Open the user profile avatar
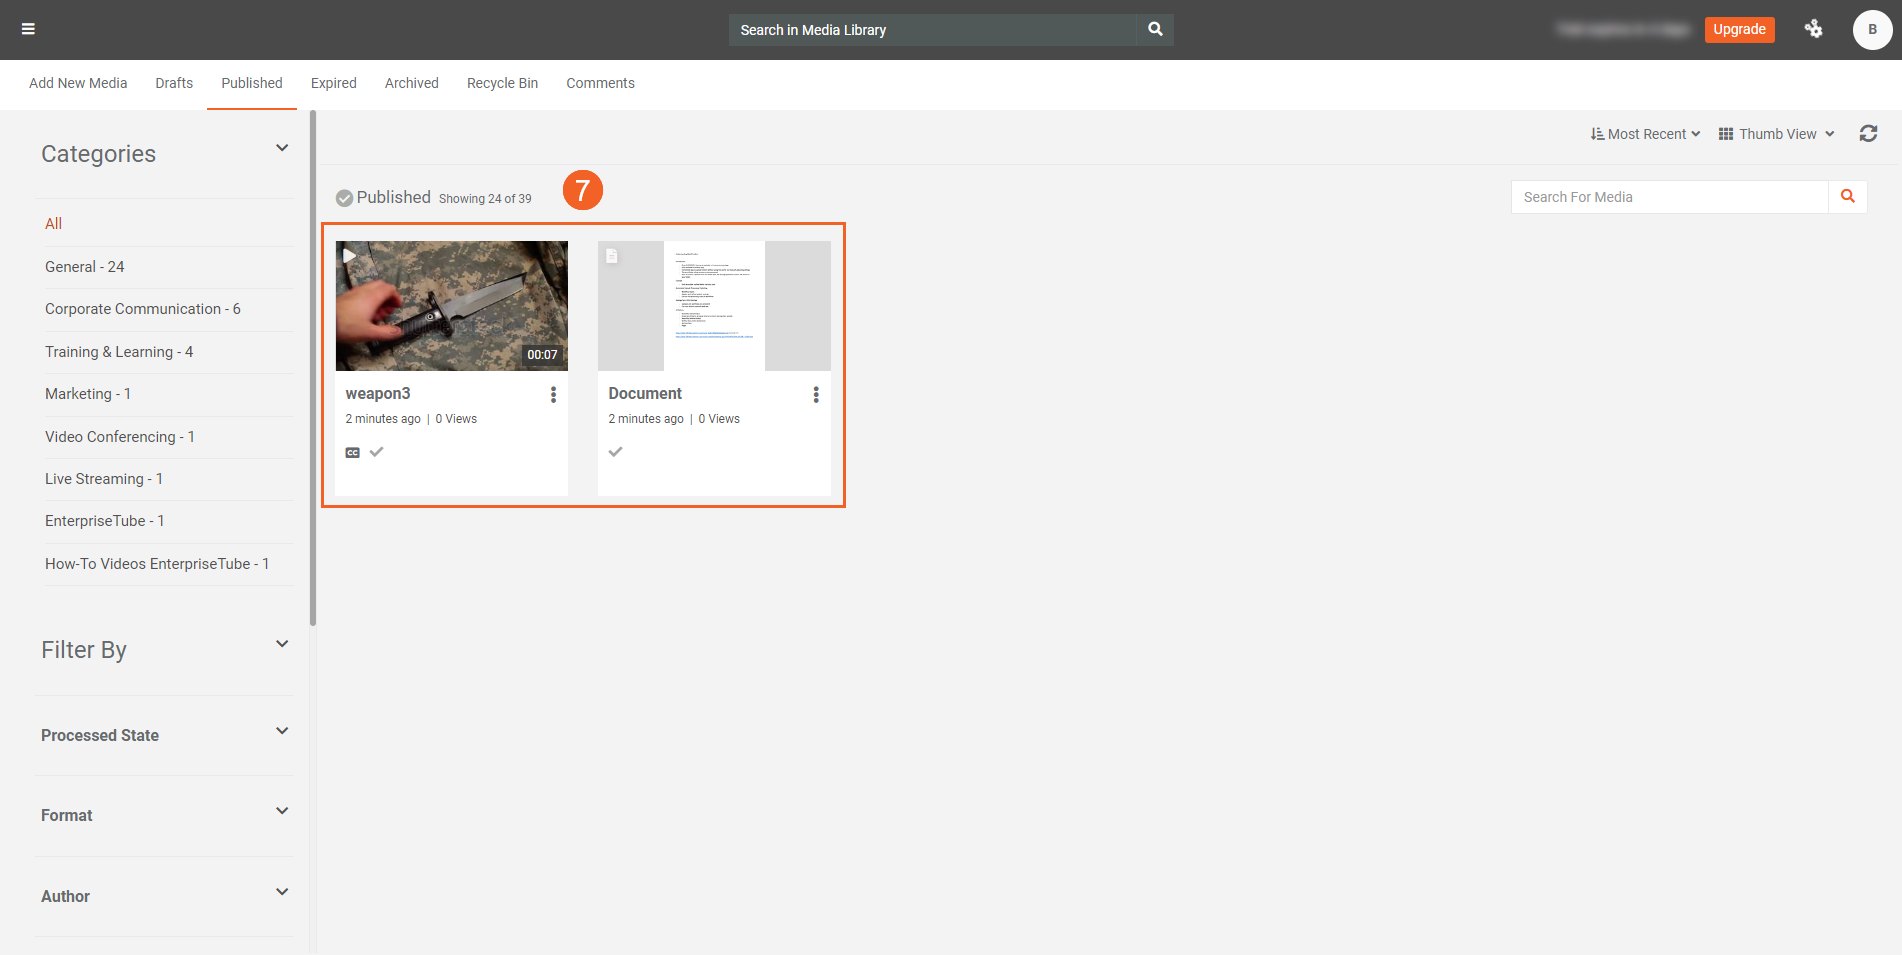Screen dimensions: 1902x955 1872,29
